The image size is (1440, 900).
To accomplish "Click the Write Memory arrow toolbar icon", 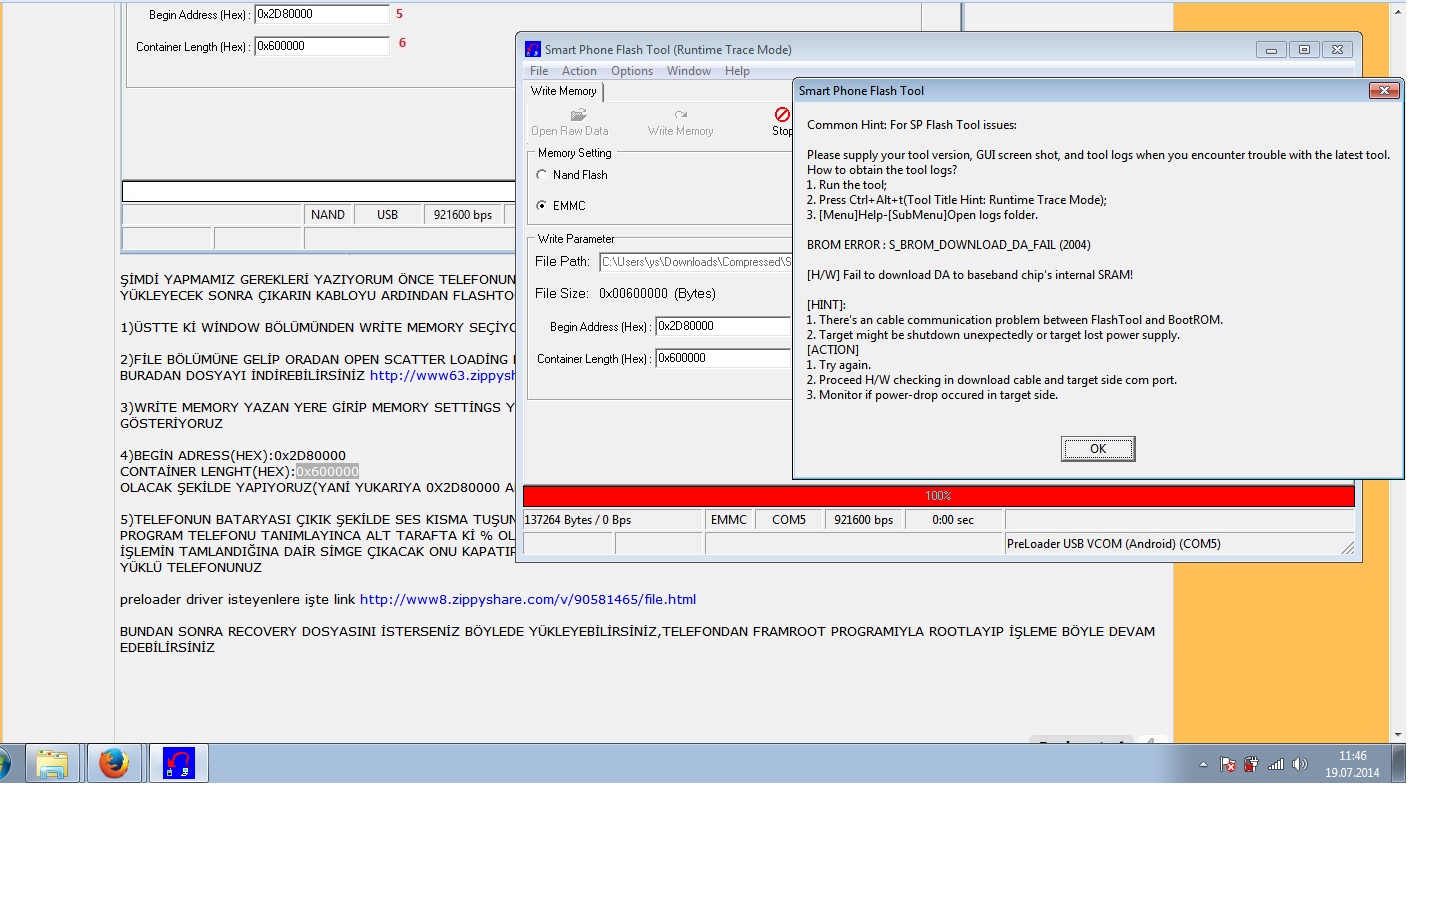I will [681, 115].
